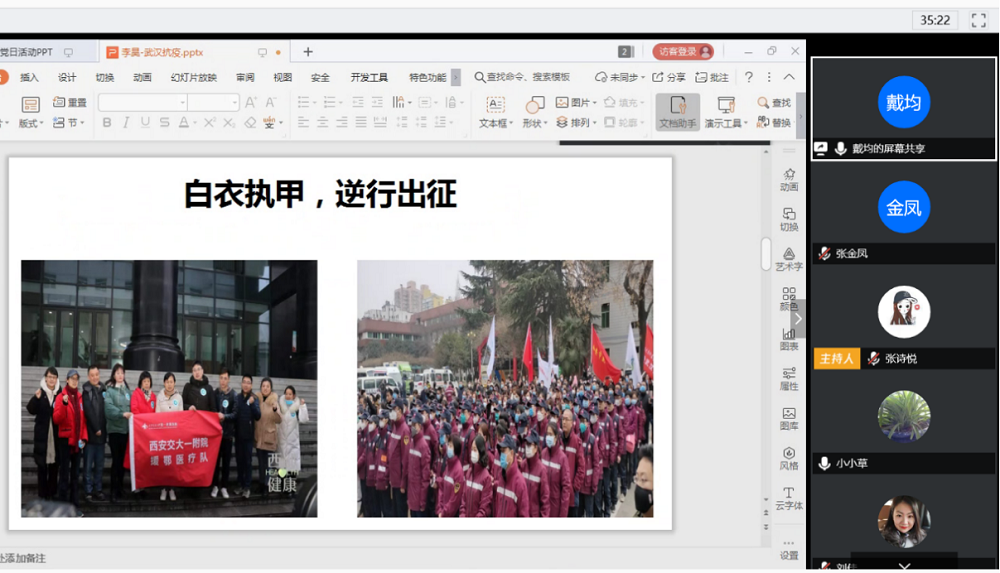Open the 属性 properties panel
Image resolution: width=1000 pixels, height=573 pixels.
(x=789, y=379)
